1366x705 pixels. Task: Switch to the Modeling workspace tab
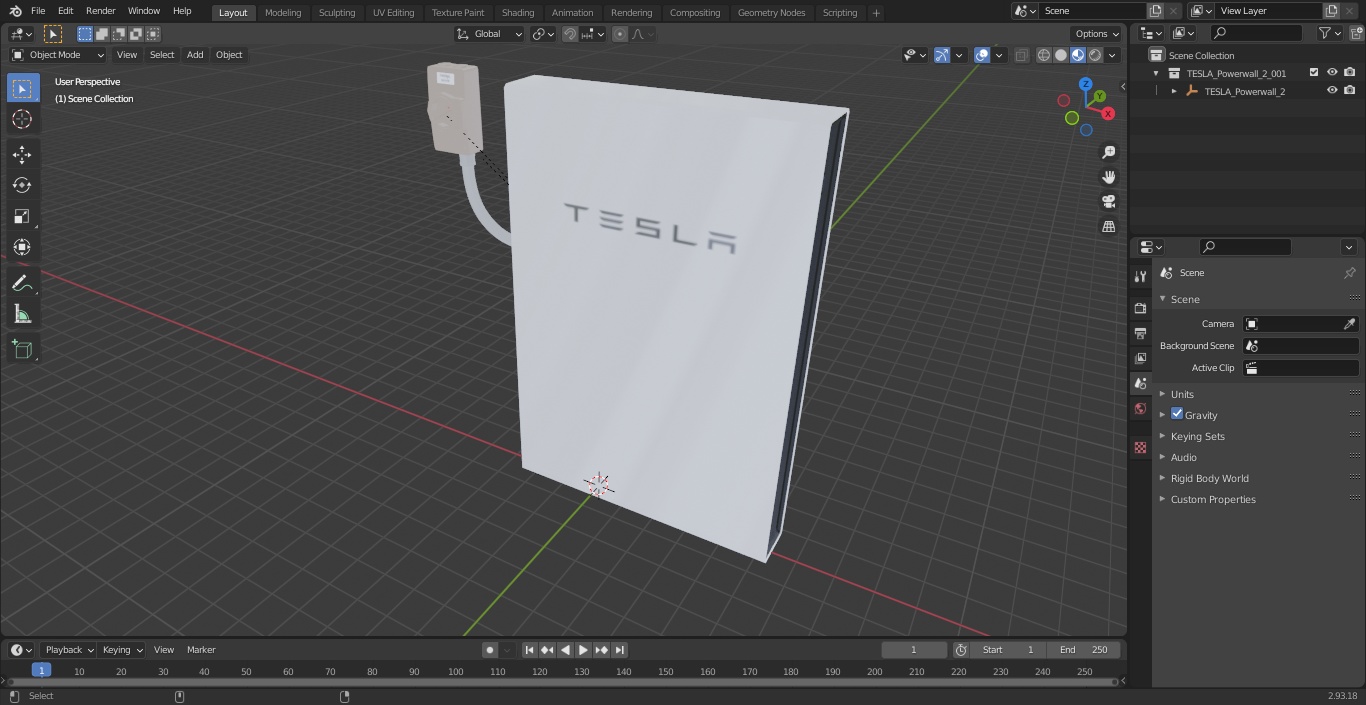click(x=283, y=12)
